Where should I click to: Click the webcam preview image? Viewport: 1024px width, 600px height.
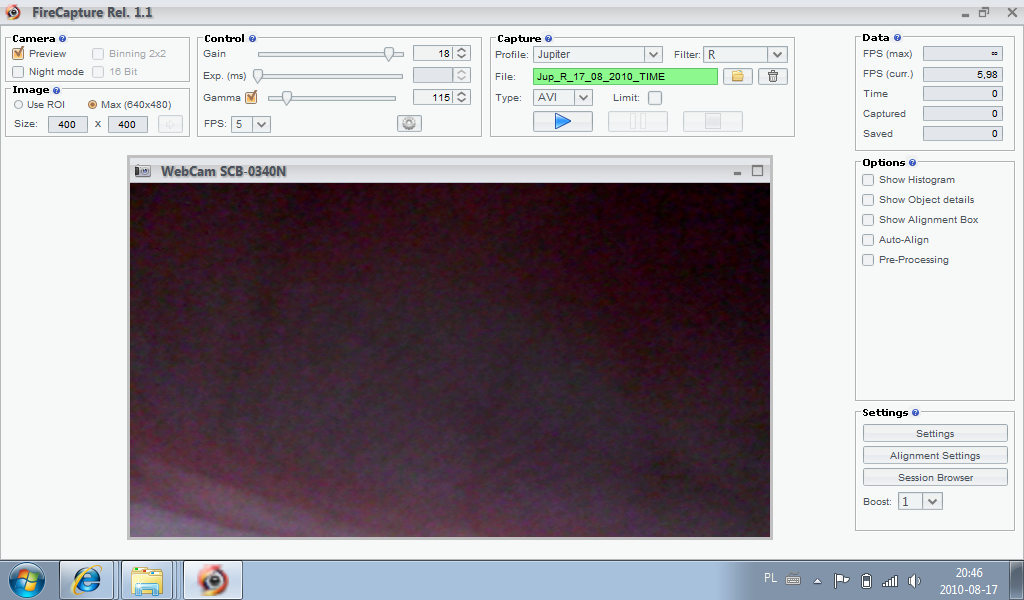450,360
